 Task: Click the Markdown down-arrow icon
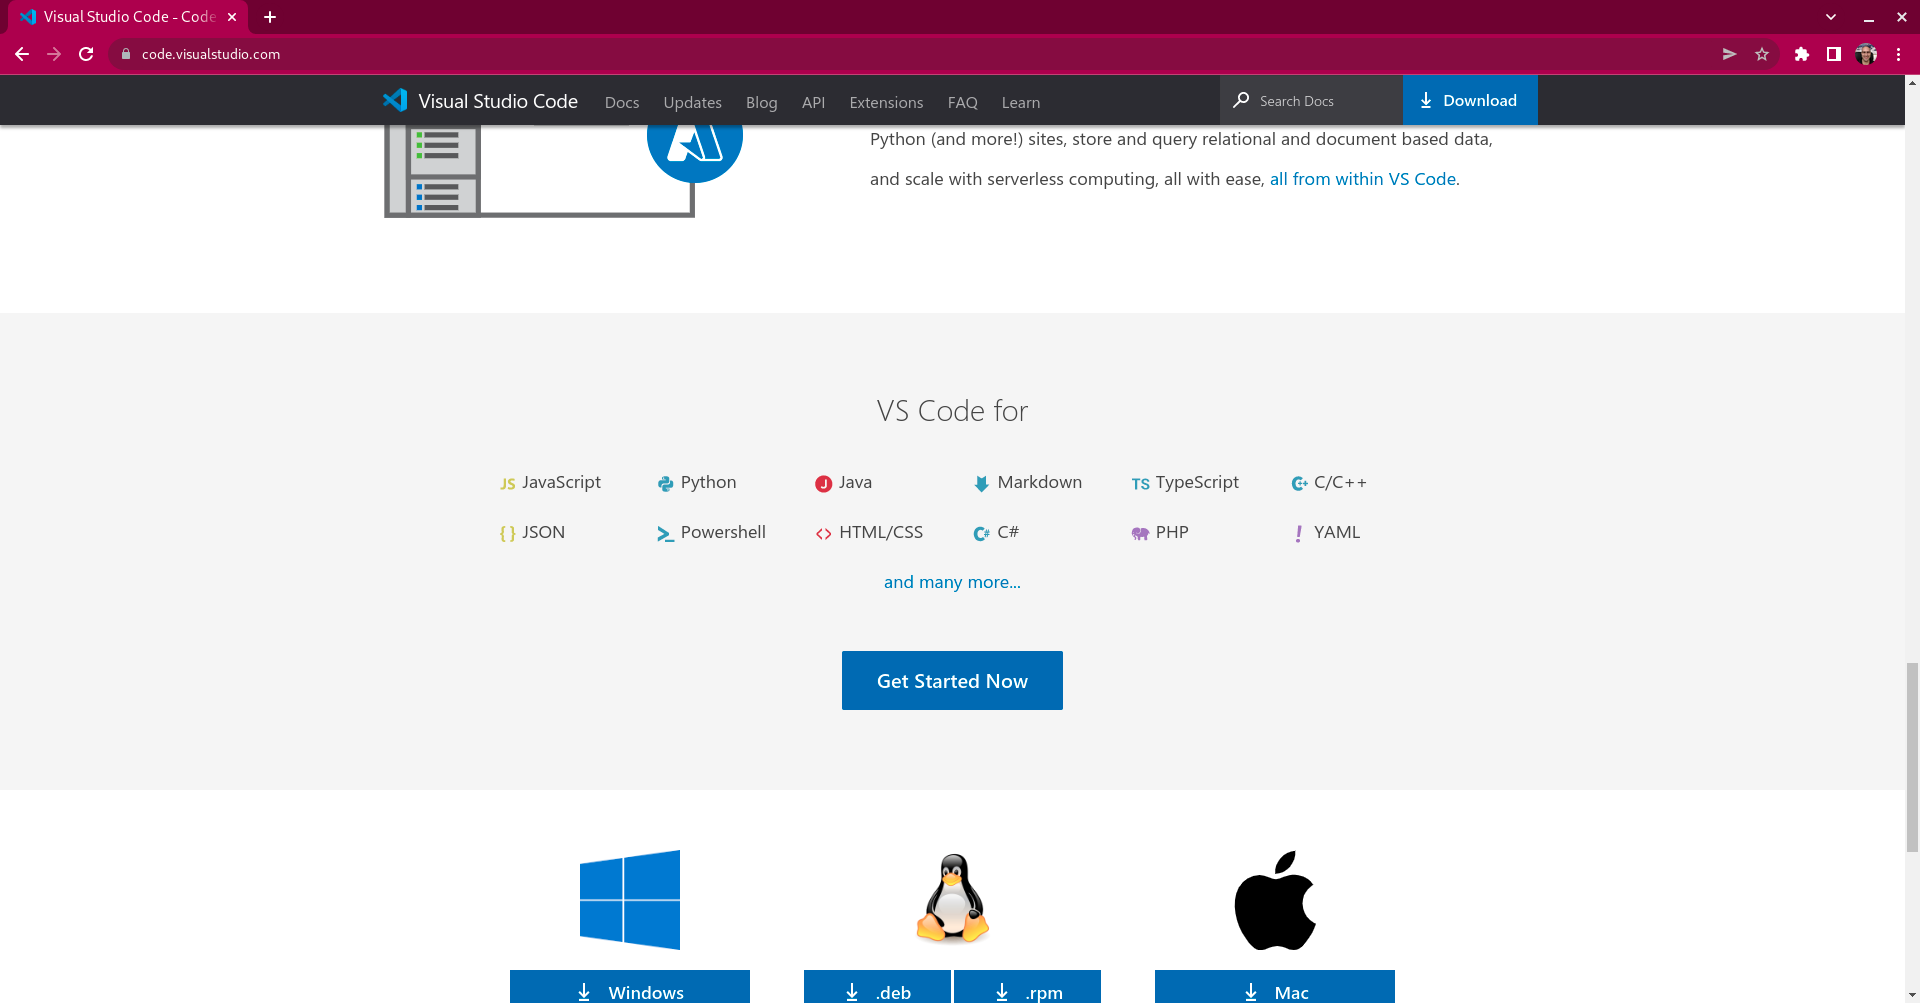[981, 484]
